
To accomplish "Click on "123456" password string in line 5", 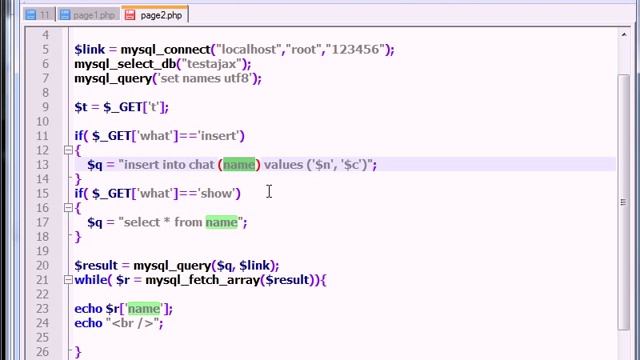I will (x=355, y=50).
